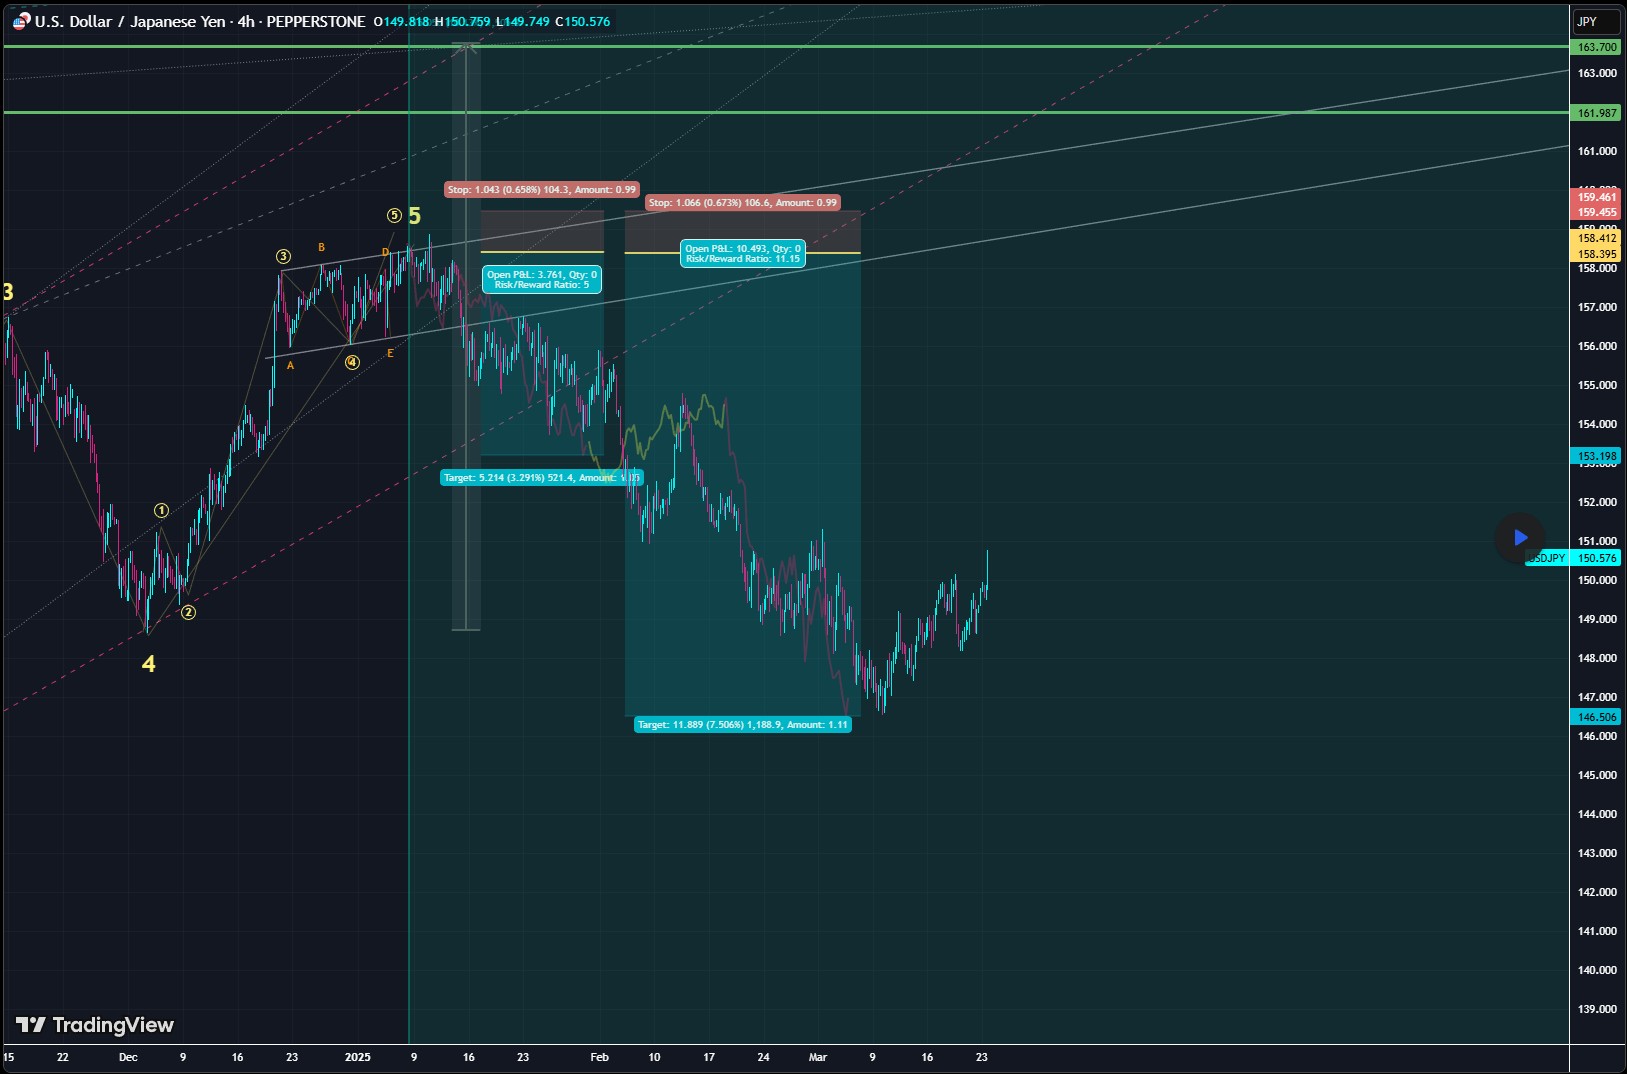Select the 161.987 horizontal line price label
The image size is (1627, 1074).
[1597, 113]
